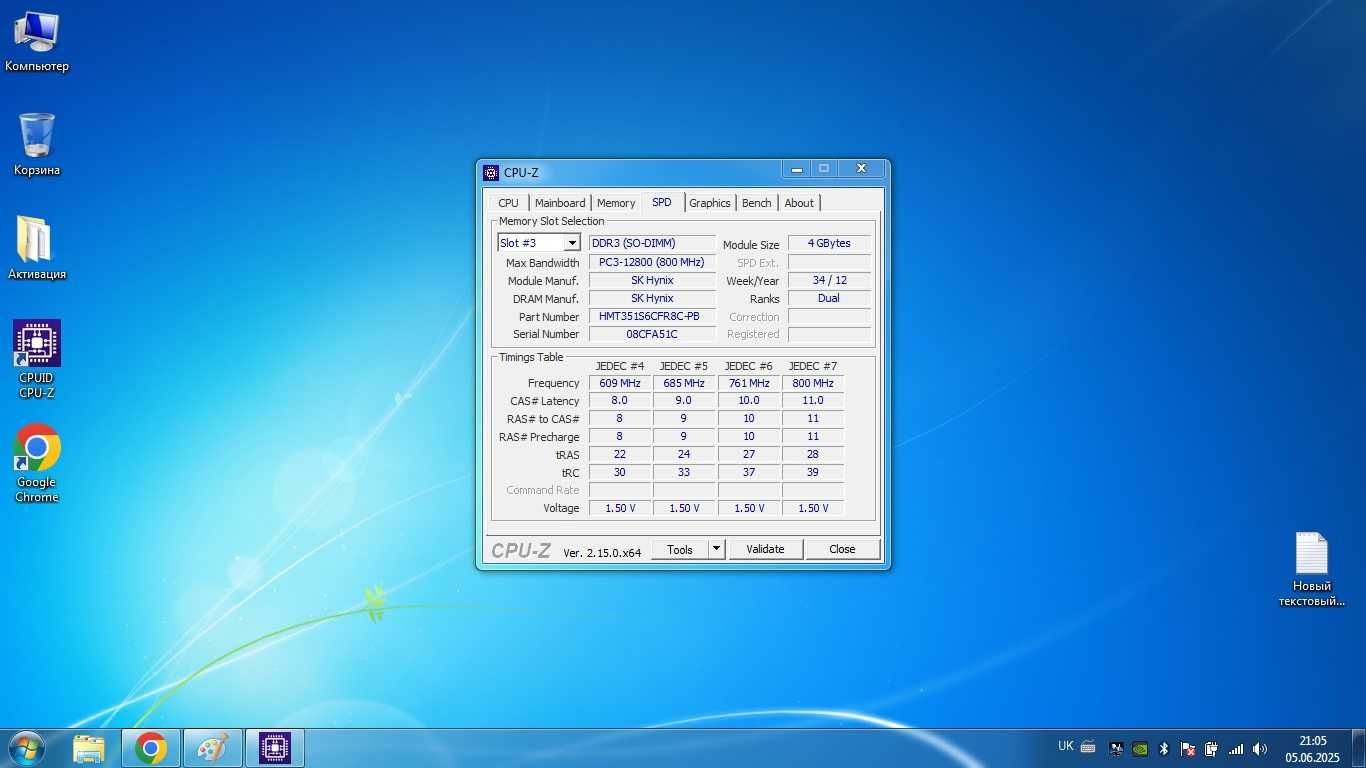Open the on-screen keyboard tray icon
This screenshot has height=768, width=1366.
(x=1088, y=747)
